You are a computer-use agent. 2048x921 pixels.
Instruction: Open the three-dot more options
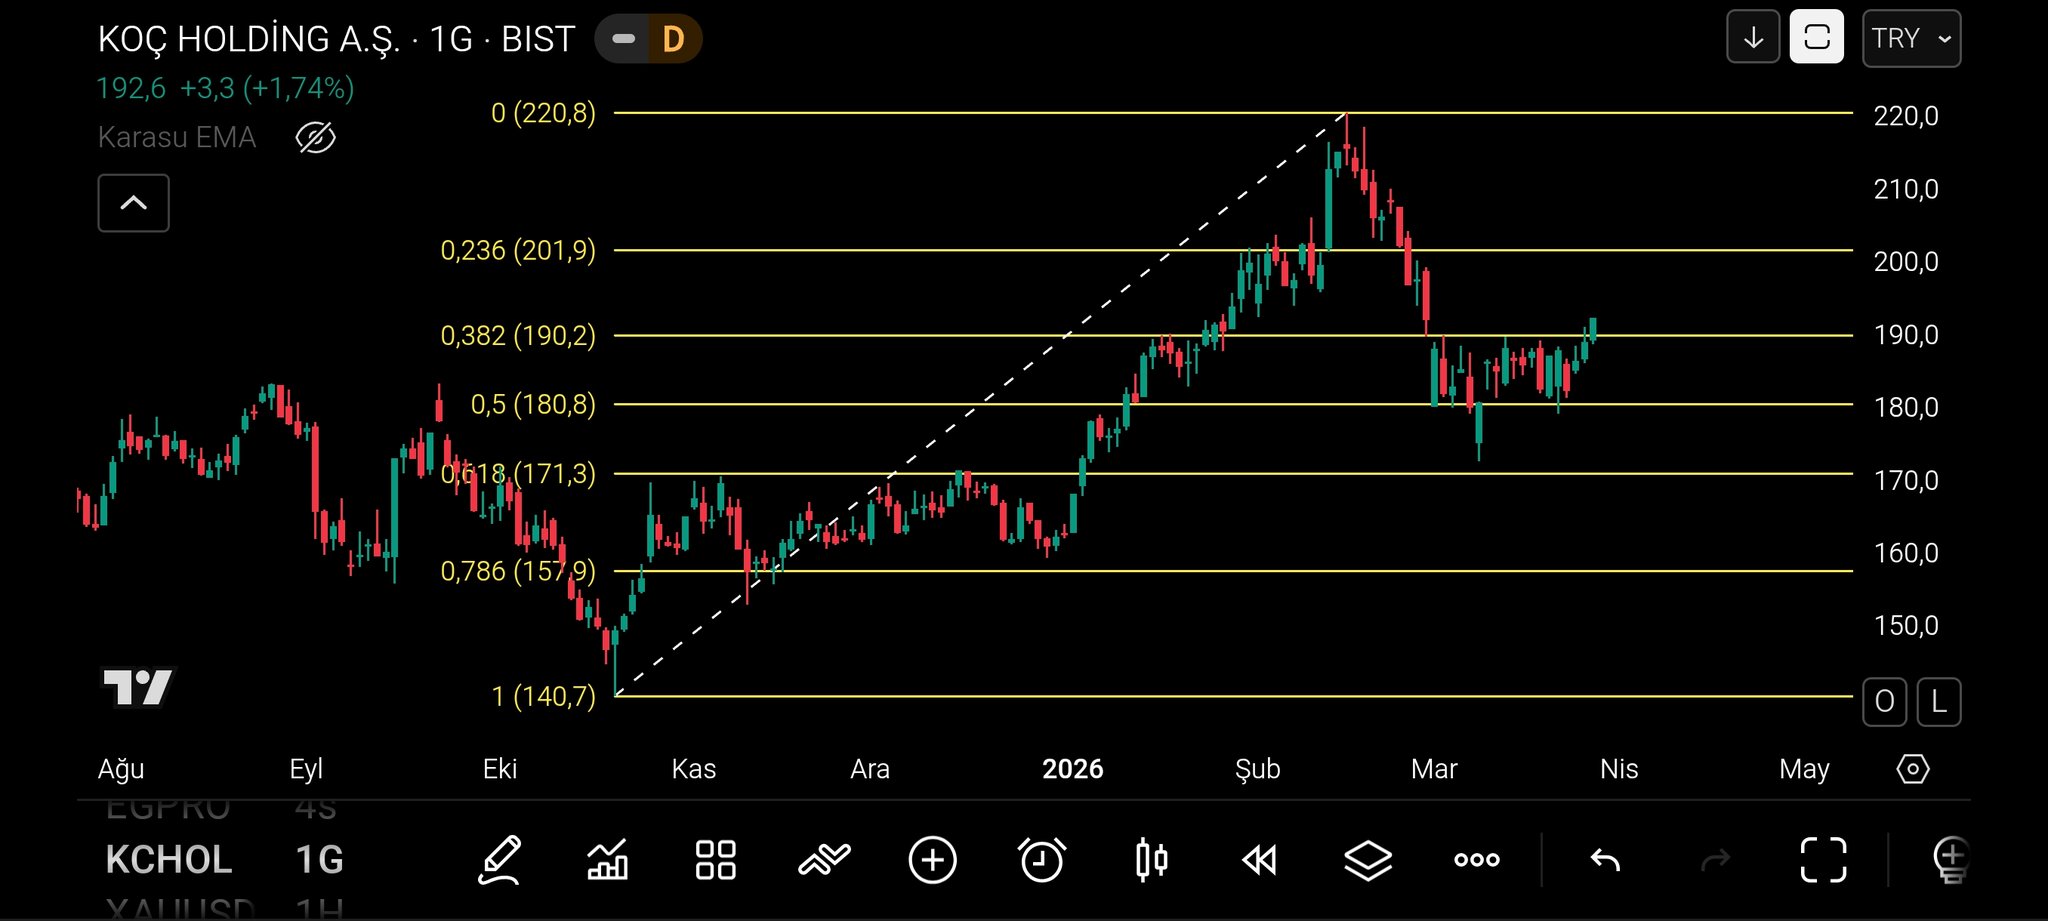1476,860
